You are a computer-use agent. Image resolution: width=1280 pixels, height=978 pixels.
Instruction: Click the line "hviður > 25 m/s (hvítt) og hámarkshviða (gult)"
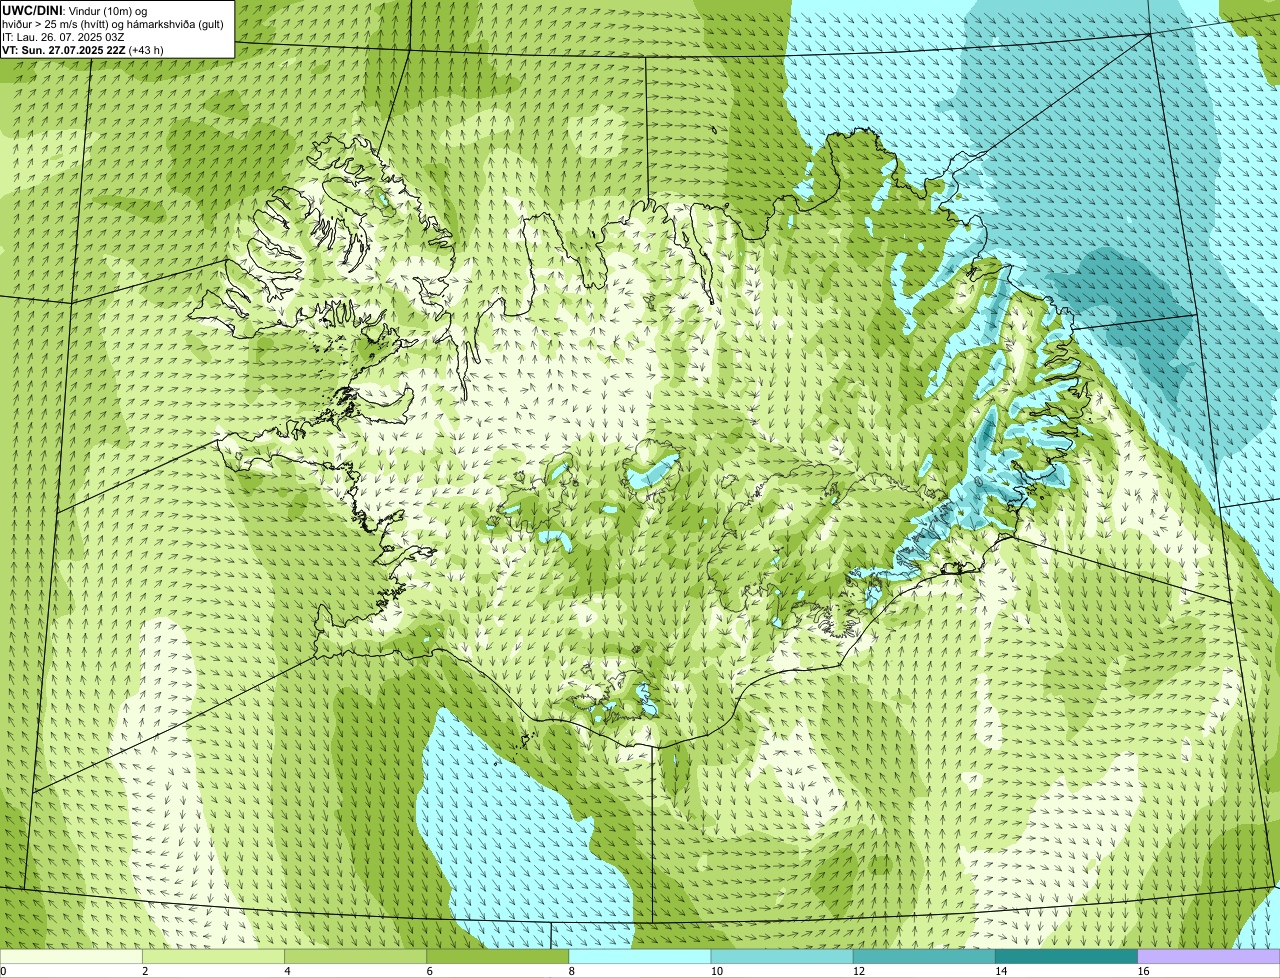pyautogui.click(x=113, y=23)
